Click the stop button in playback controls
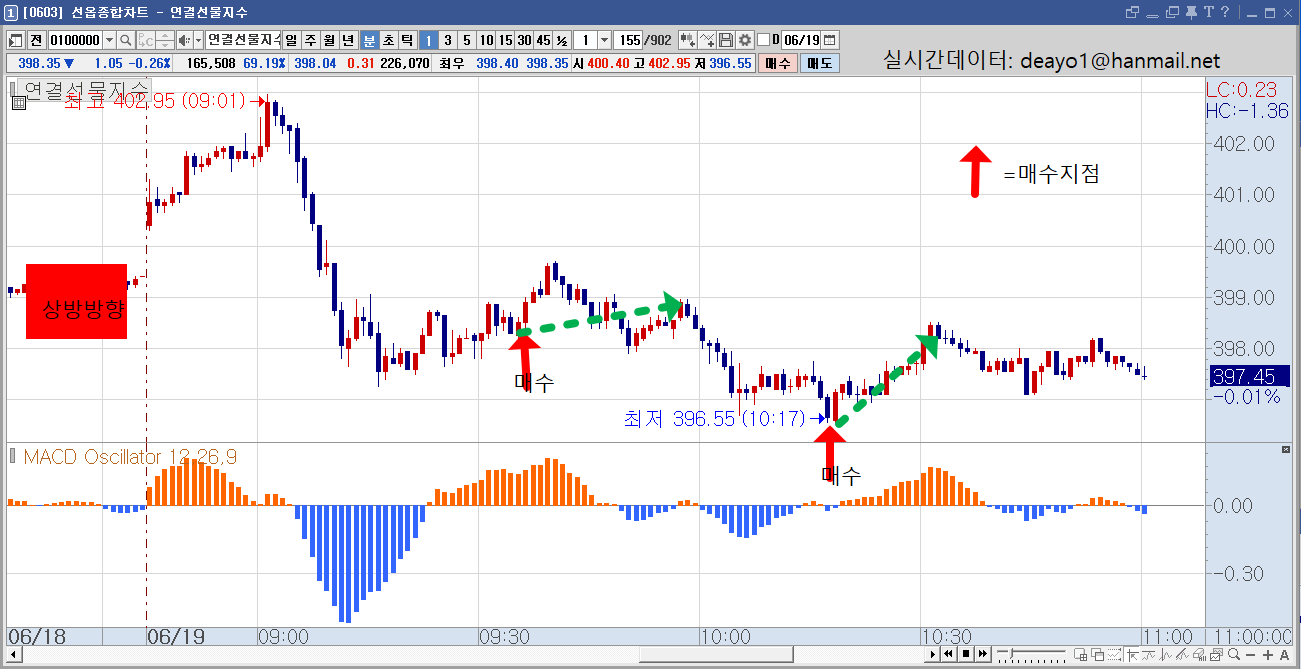 [966, 654]
